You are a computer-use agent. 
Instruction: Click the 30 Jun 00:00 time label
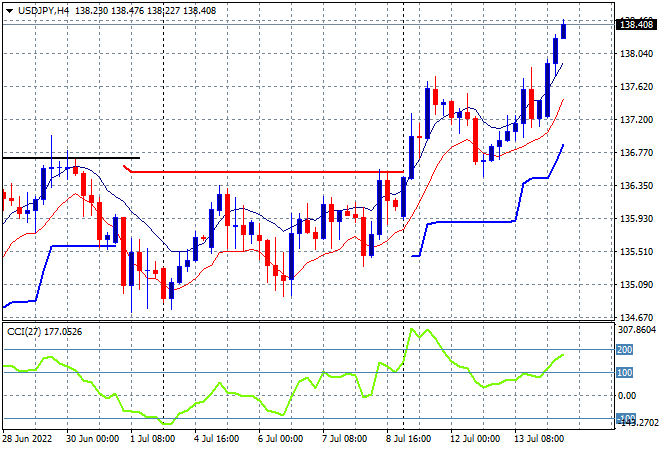pos(93,439)
